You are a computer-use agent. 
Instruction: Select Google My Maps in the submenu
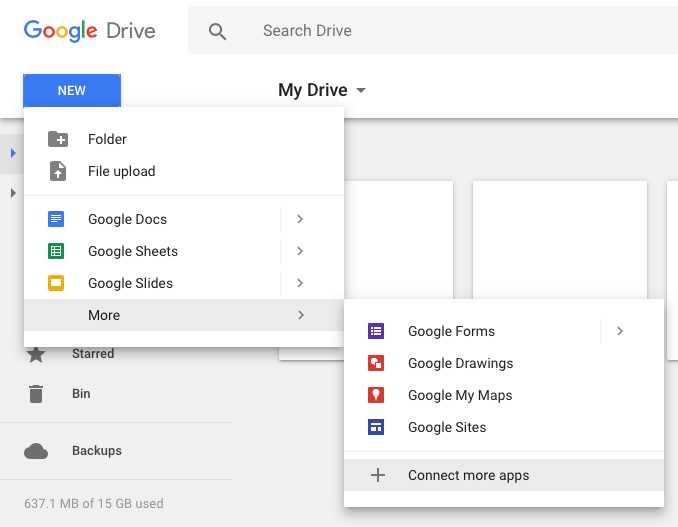tap(504, 395)
